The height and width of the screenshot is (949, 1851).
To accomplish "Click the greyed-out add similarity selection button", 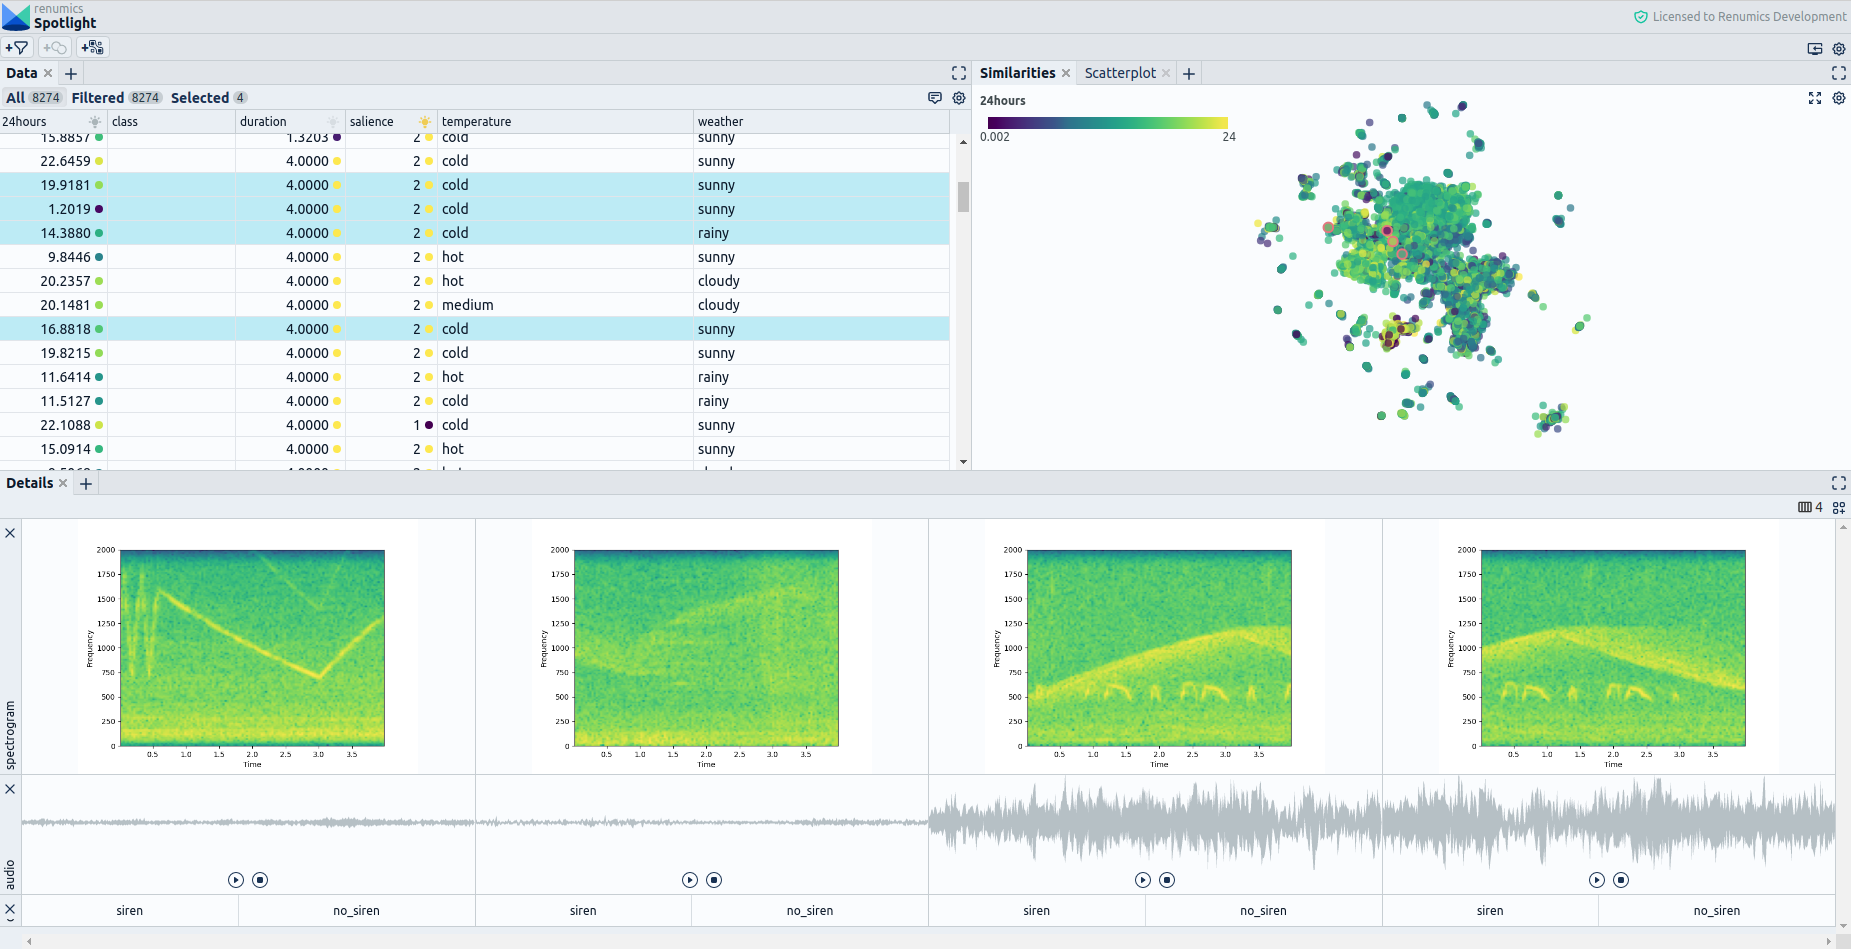I will tap(55, 47).
